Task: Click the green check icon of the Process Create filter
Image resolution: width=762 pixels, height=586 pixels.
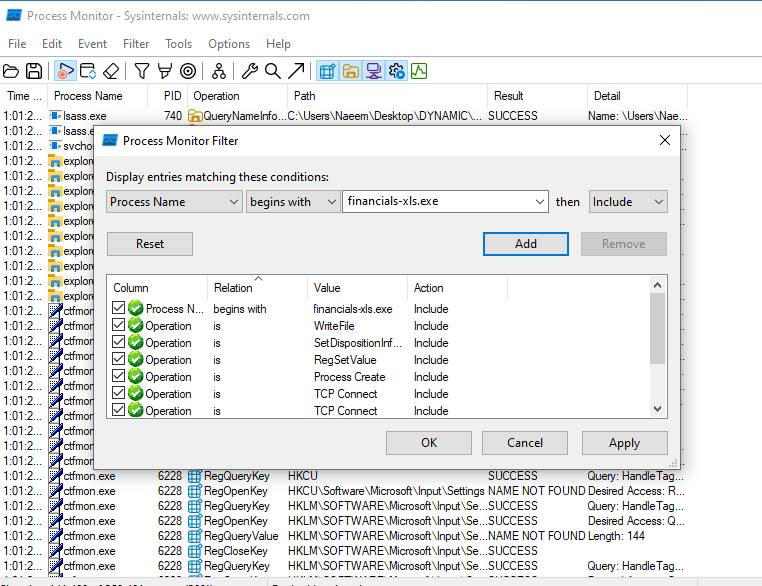Action: point(136,377)
